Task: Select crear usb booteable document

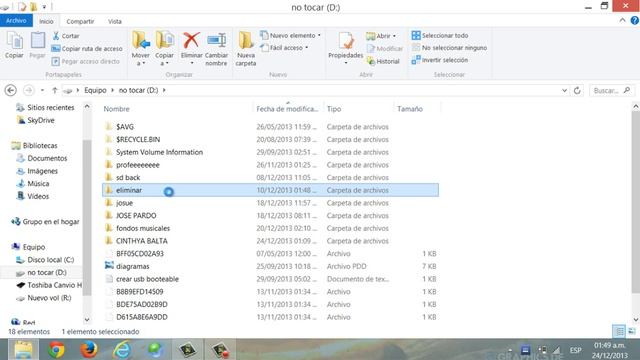Action: tap(147, 279)
